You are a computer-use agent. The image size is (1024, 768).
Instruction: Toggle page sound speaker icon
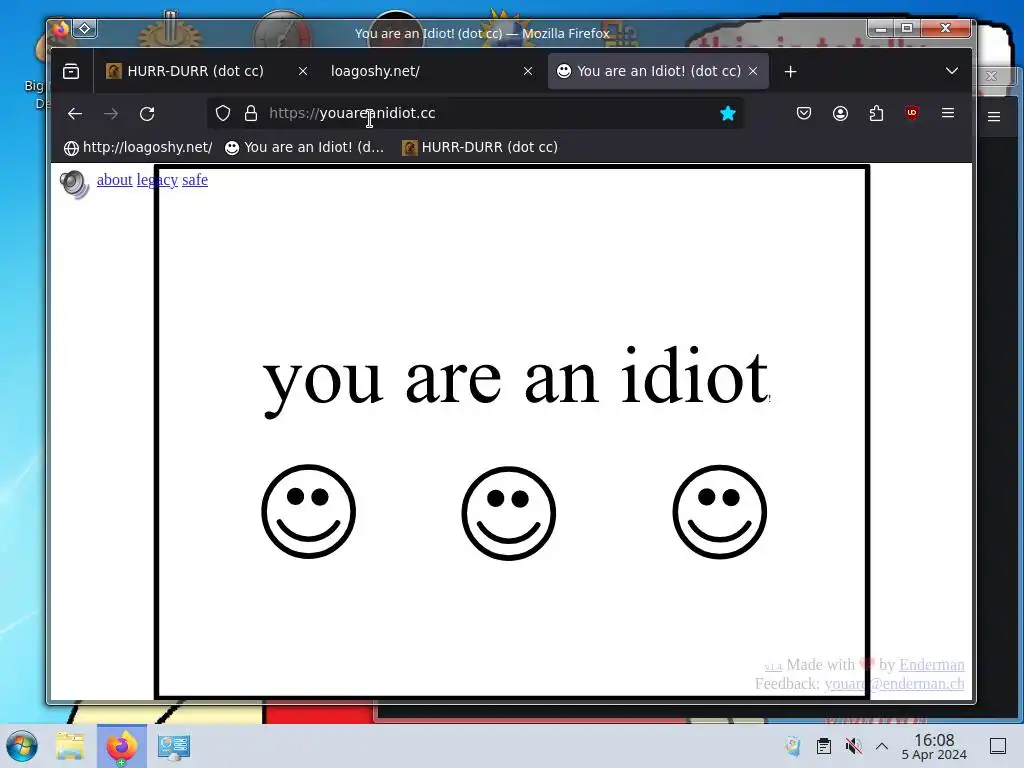tap(74, 184)
